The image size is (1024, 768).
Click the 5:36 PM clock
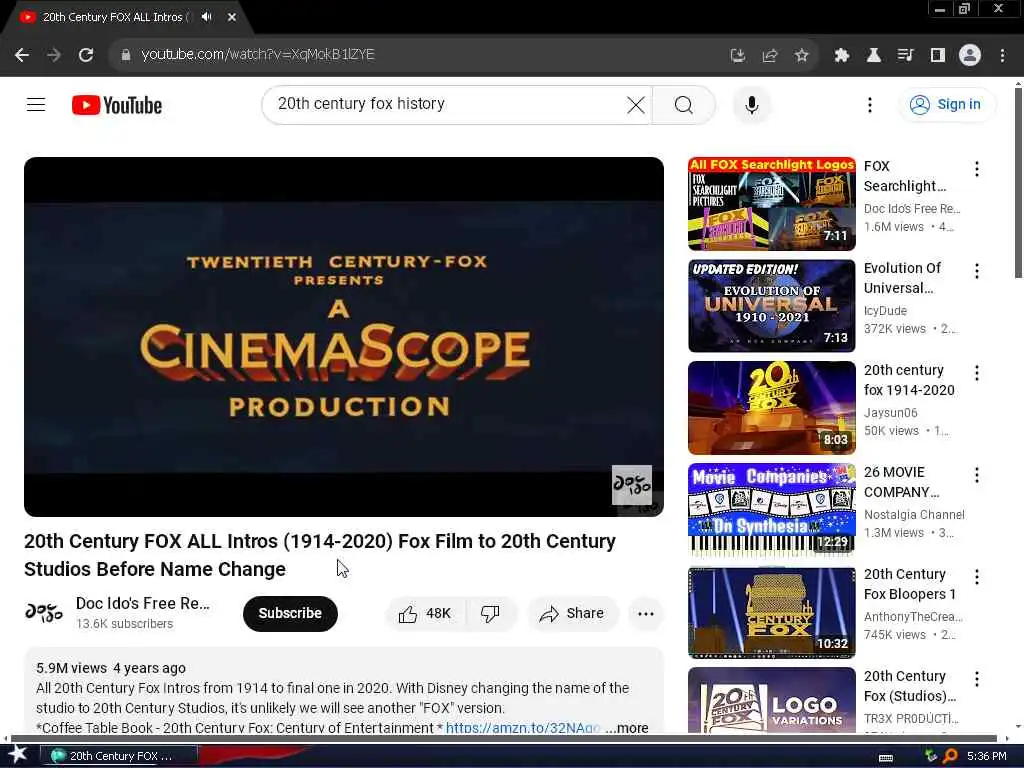[987, 756]
